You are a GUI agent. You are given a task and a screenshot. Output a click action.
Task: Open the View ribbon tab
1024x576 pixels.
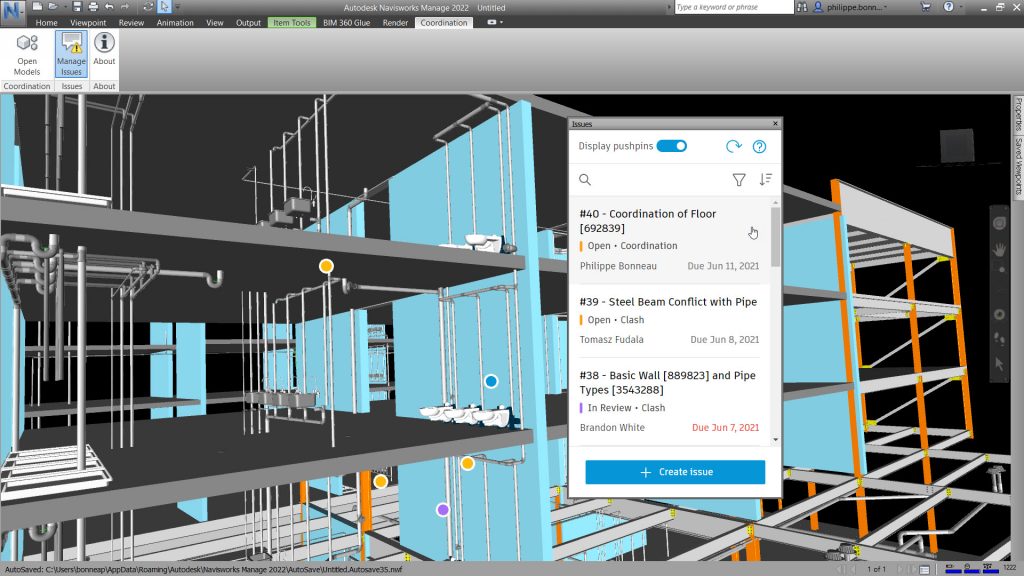pos(215,23)
